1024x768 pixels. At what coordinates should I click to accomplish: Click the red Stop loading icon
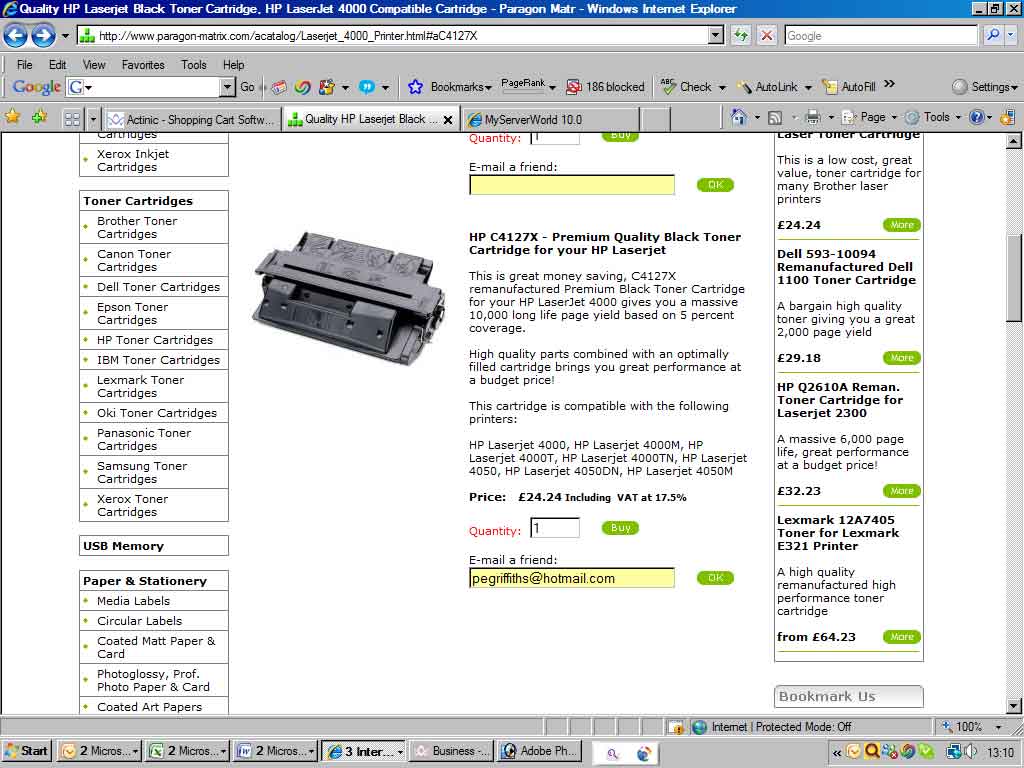(766, 36)
